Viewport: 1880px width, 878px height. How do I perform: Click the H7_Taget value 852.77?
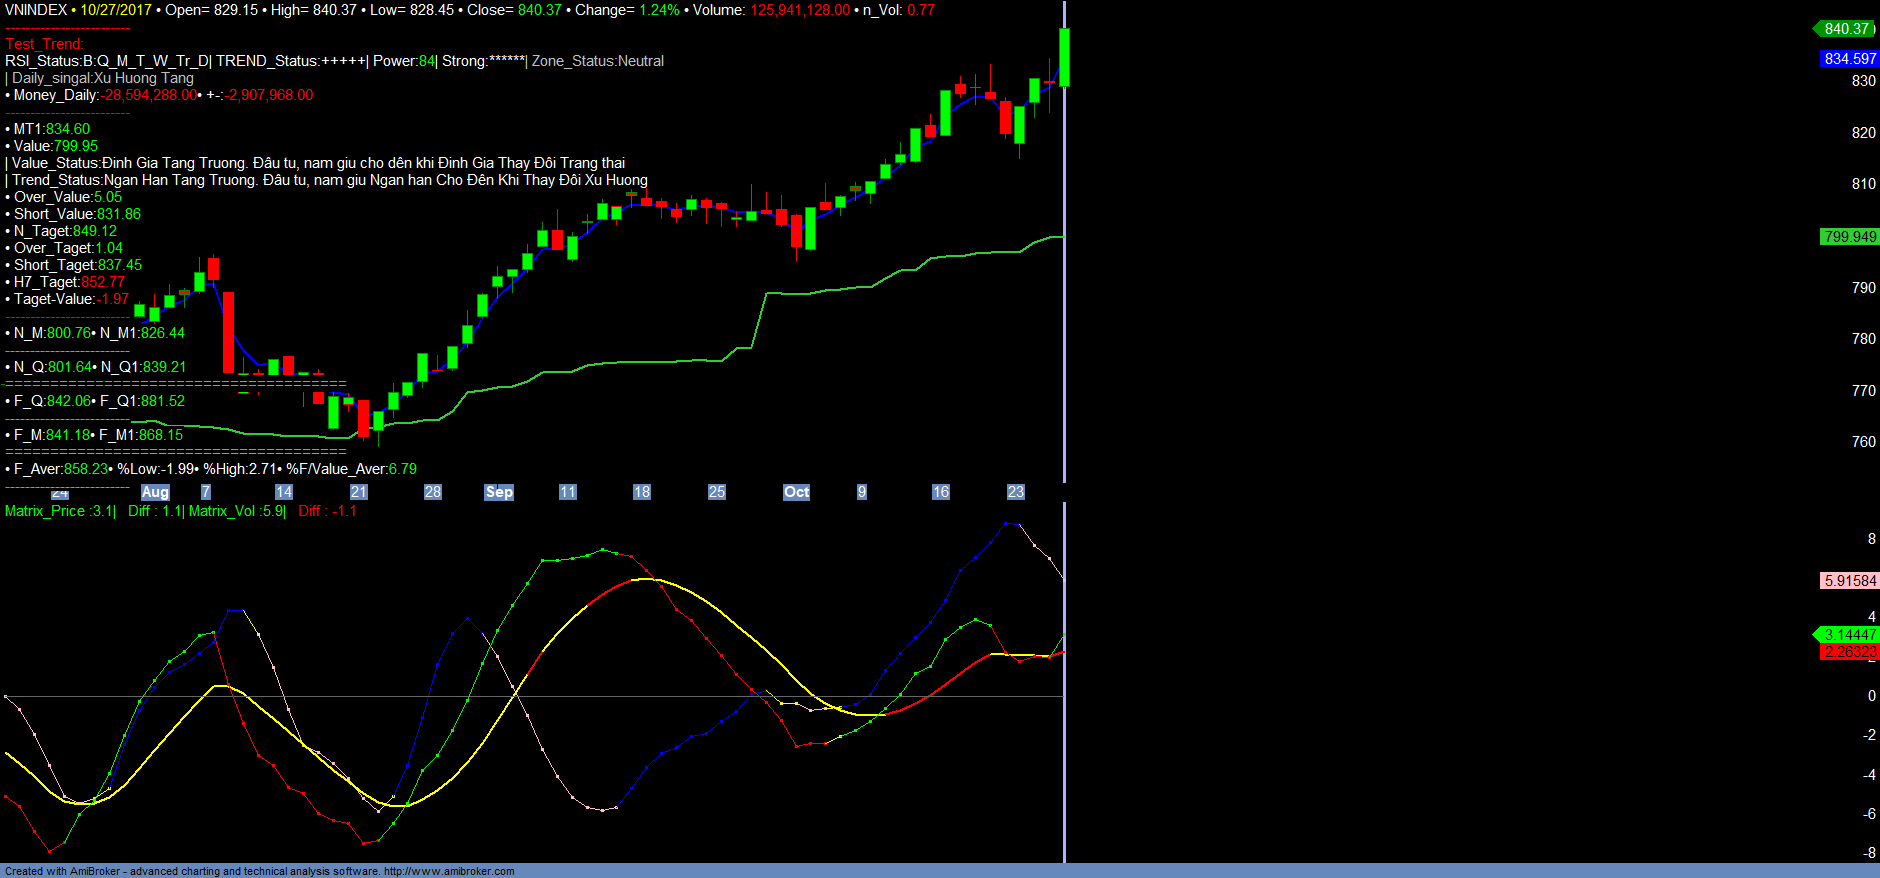[103, 282]
